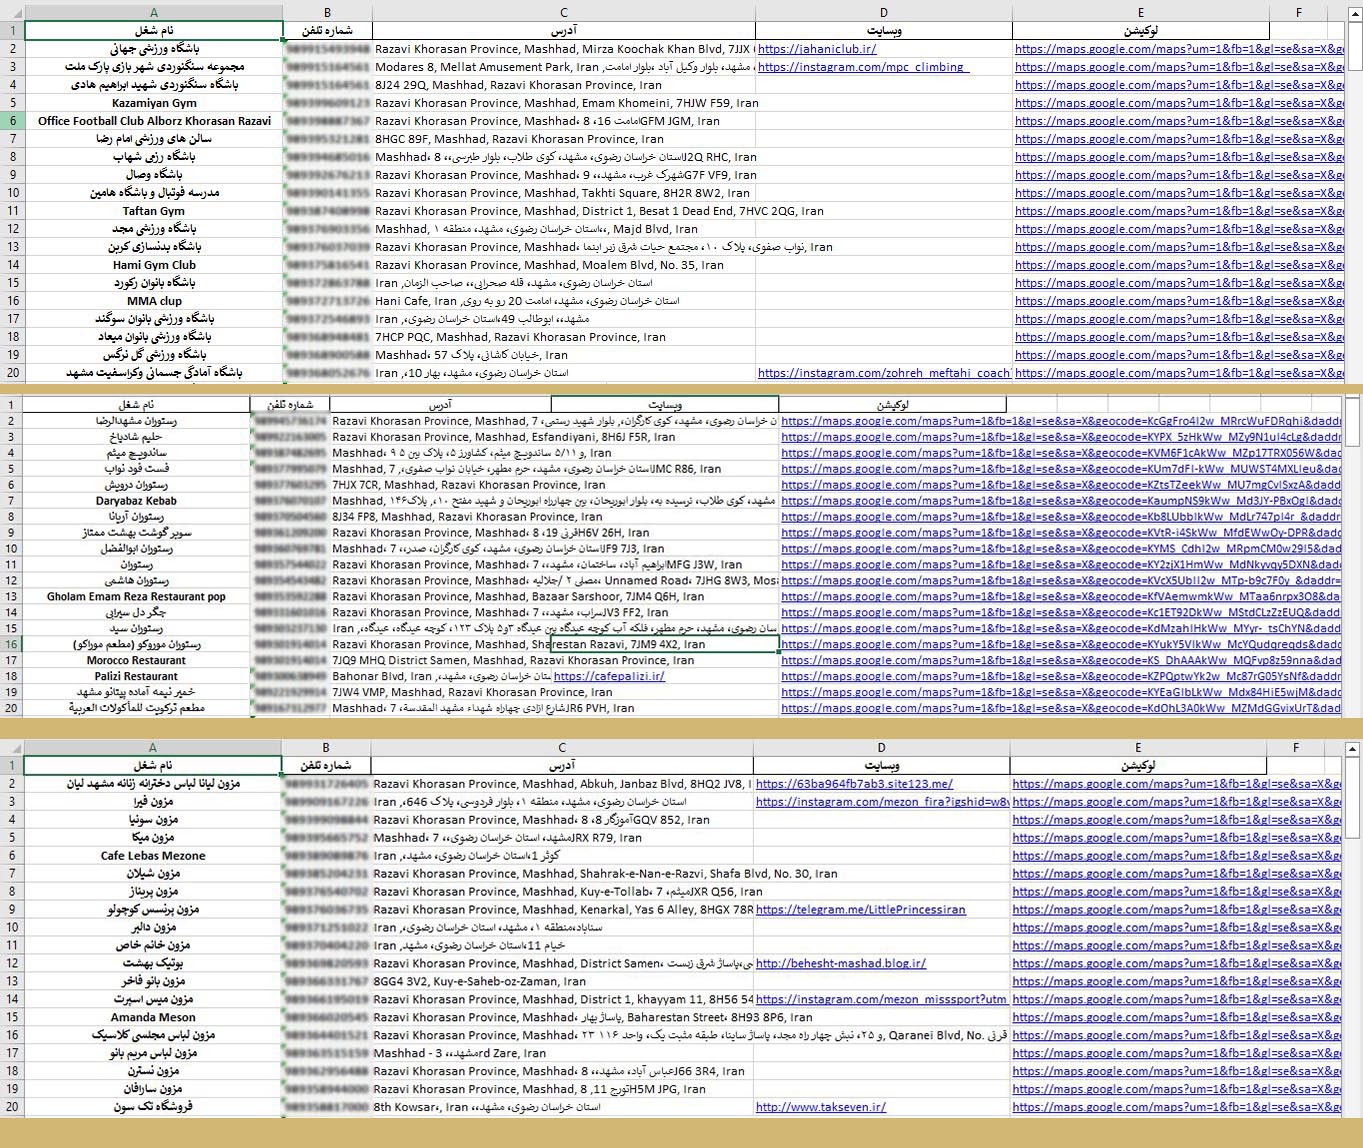Viewport: 1363px width, 1148px height.
Task: Click the Hami Gym Club cell
Action: pyautogui.click(x=154, y=265)
